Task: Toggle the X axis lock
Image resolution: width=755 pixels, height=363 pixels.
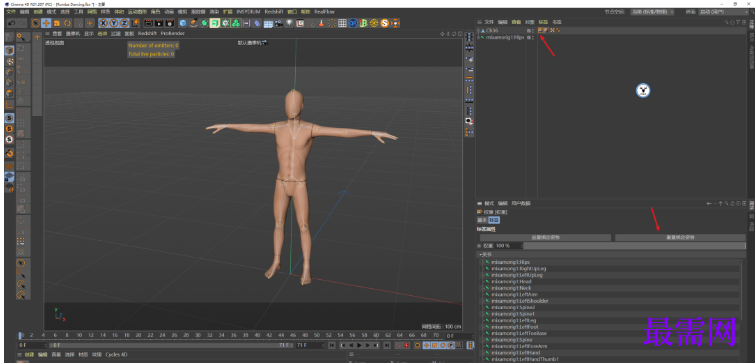Action: (x=103, y=23)
